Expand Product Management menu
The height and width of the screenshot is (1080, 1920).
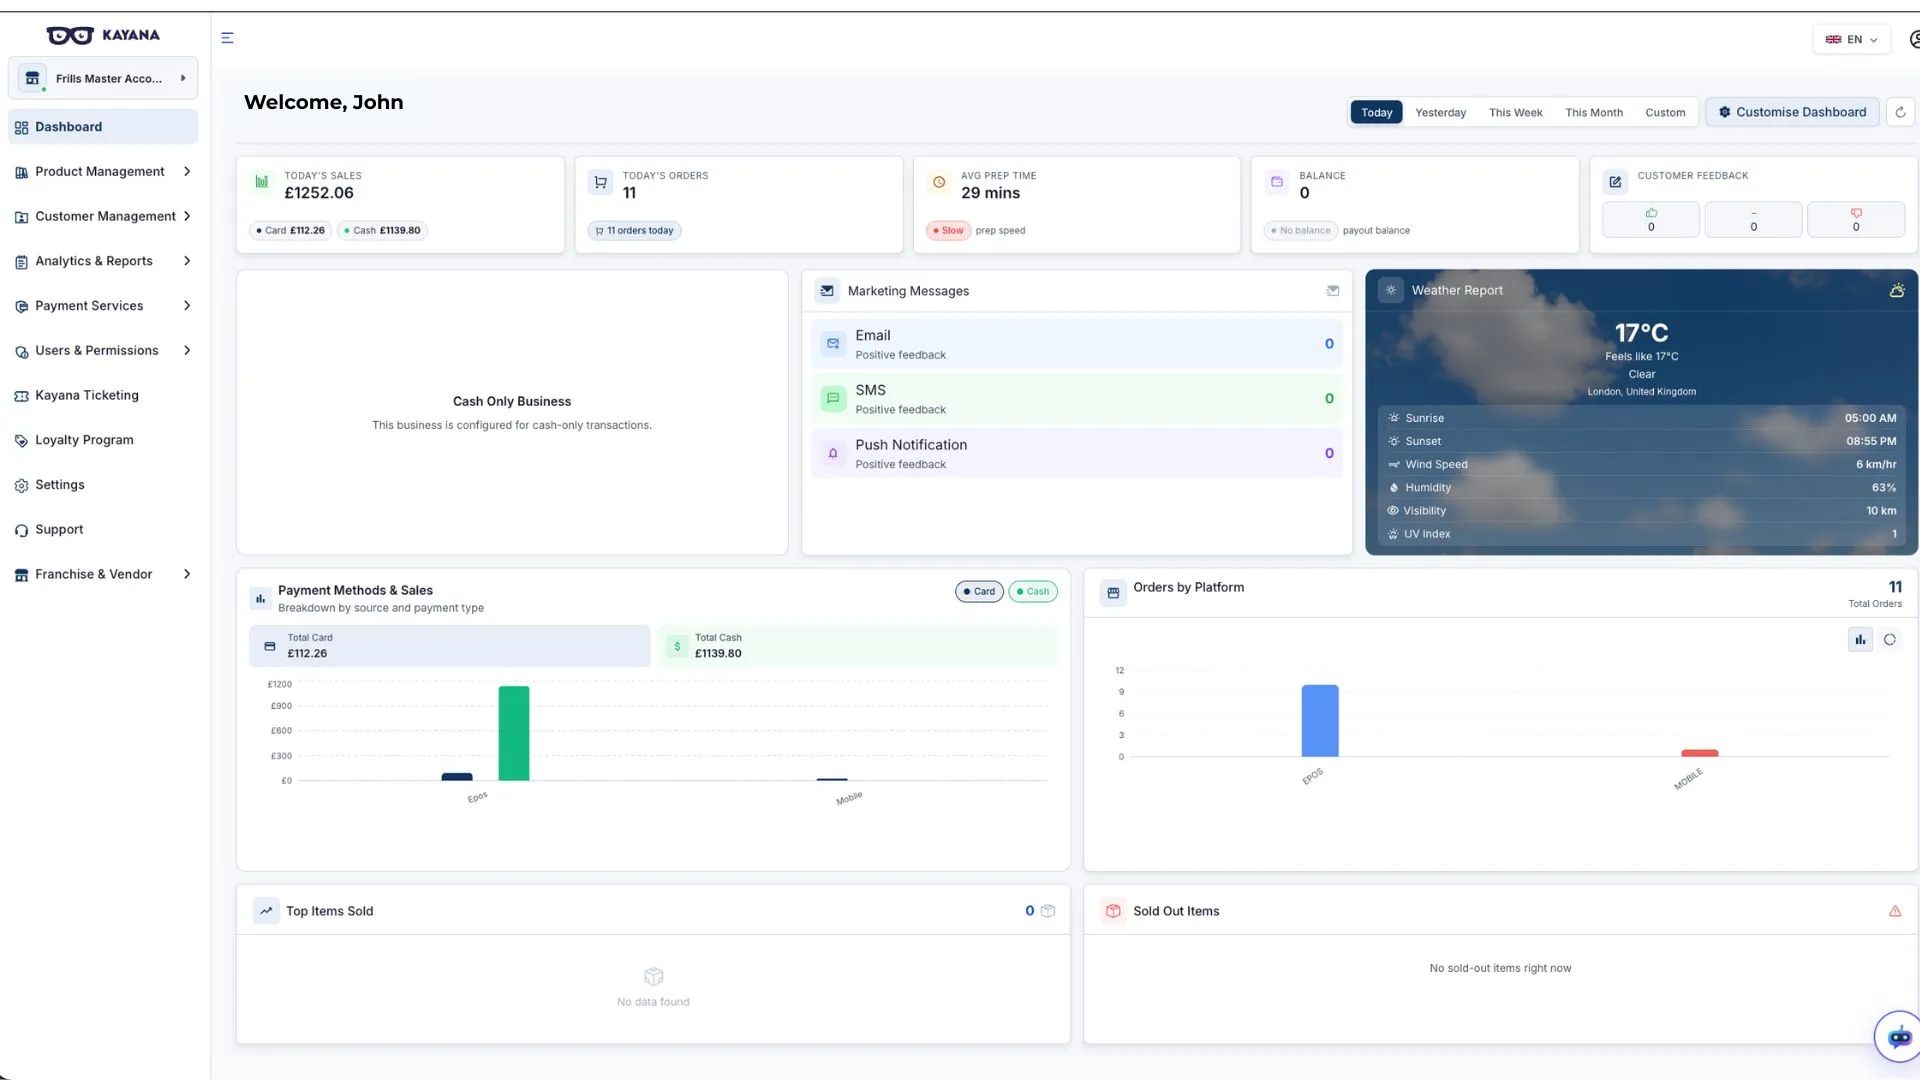coord(103,172)
